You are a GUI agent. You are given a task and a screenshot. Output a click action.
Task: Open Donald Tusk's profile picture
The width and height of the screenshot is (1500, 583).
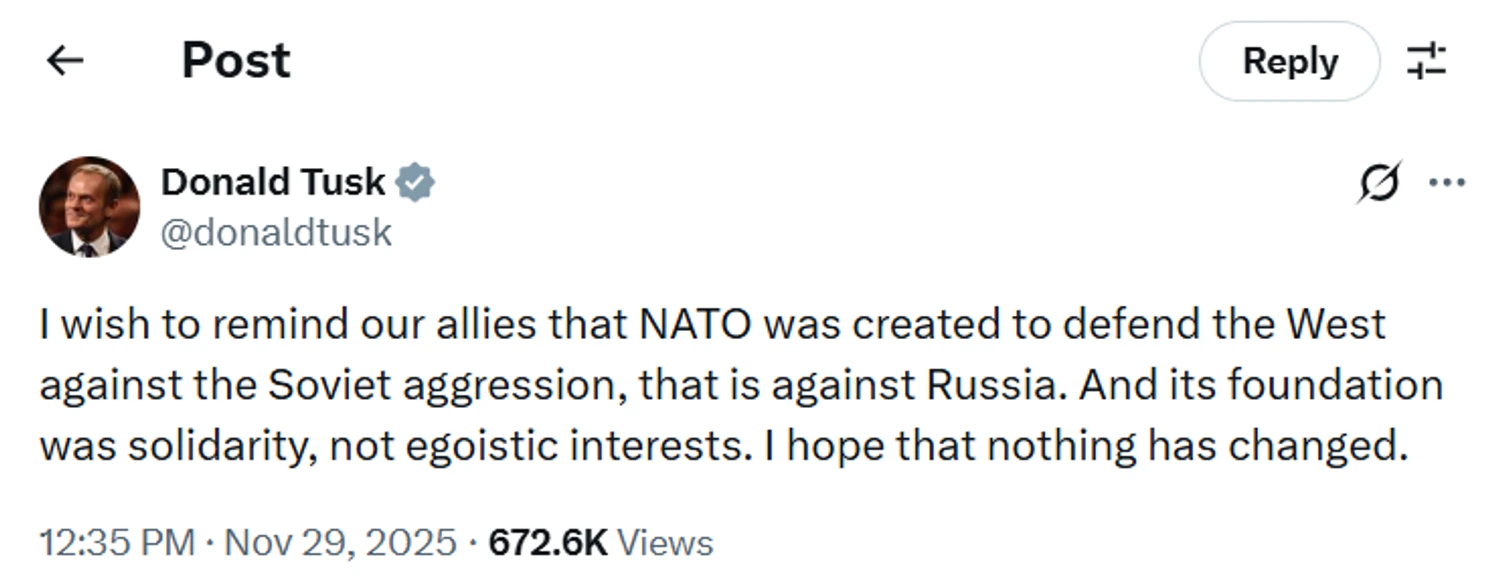point(89,207)
